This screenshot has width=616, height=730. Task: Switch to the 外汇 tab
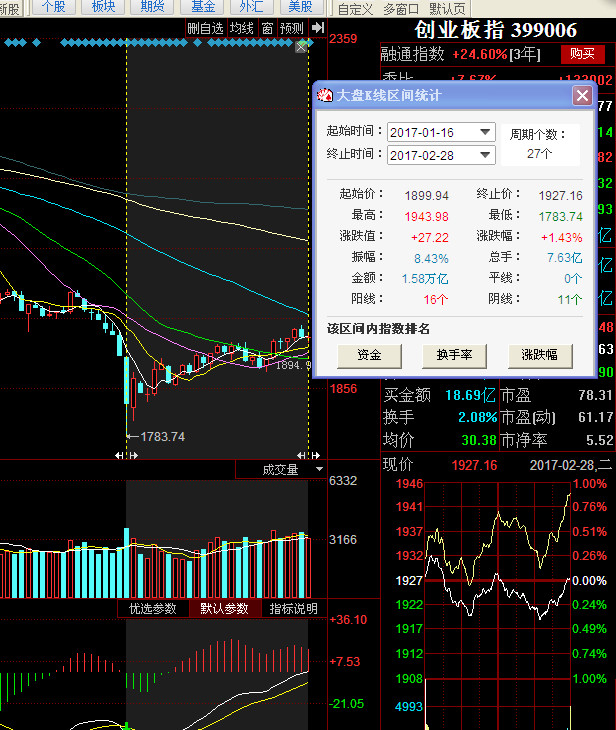[x=251, y=7]
